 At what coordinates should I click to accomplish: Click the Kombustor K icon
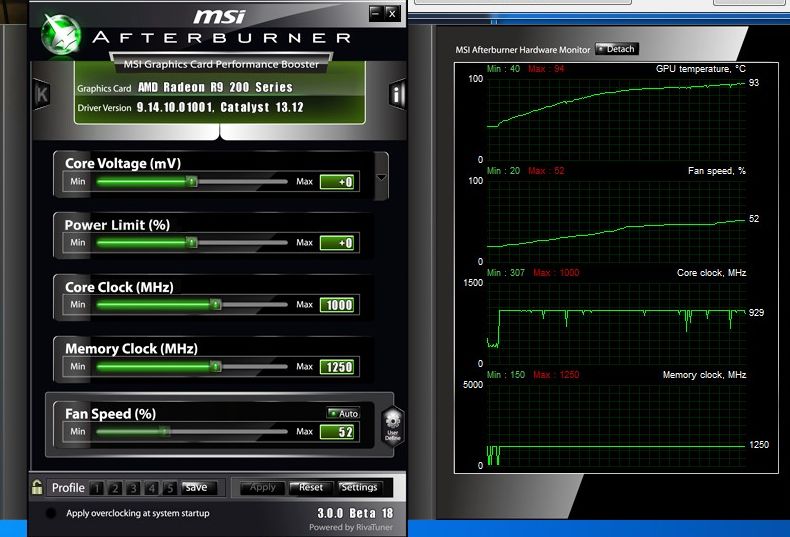pyautogui.click(x=42, y=94)
